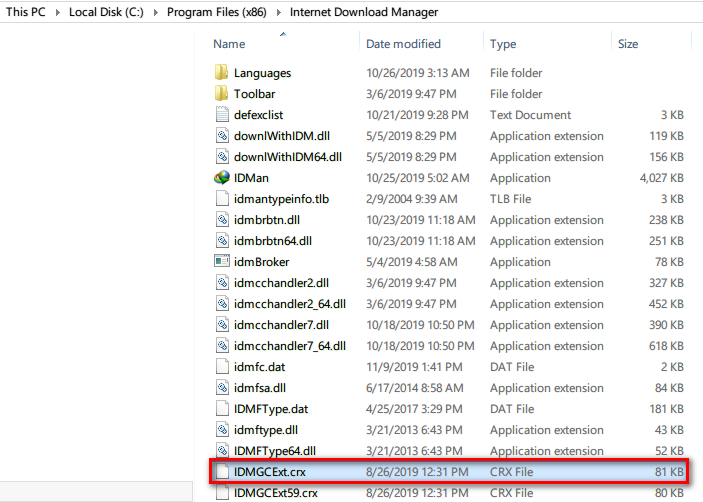Select the idmcchandler2.dll file icon
This screenshot has height=502, width=703.
point(222,282)
